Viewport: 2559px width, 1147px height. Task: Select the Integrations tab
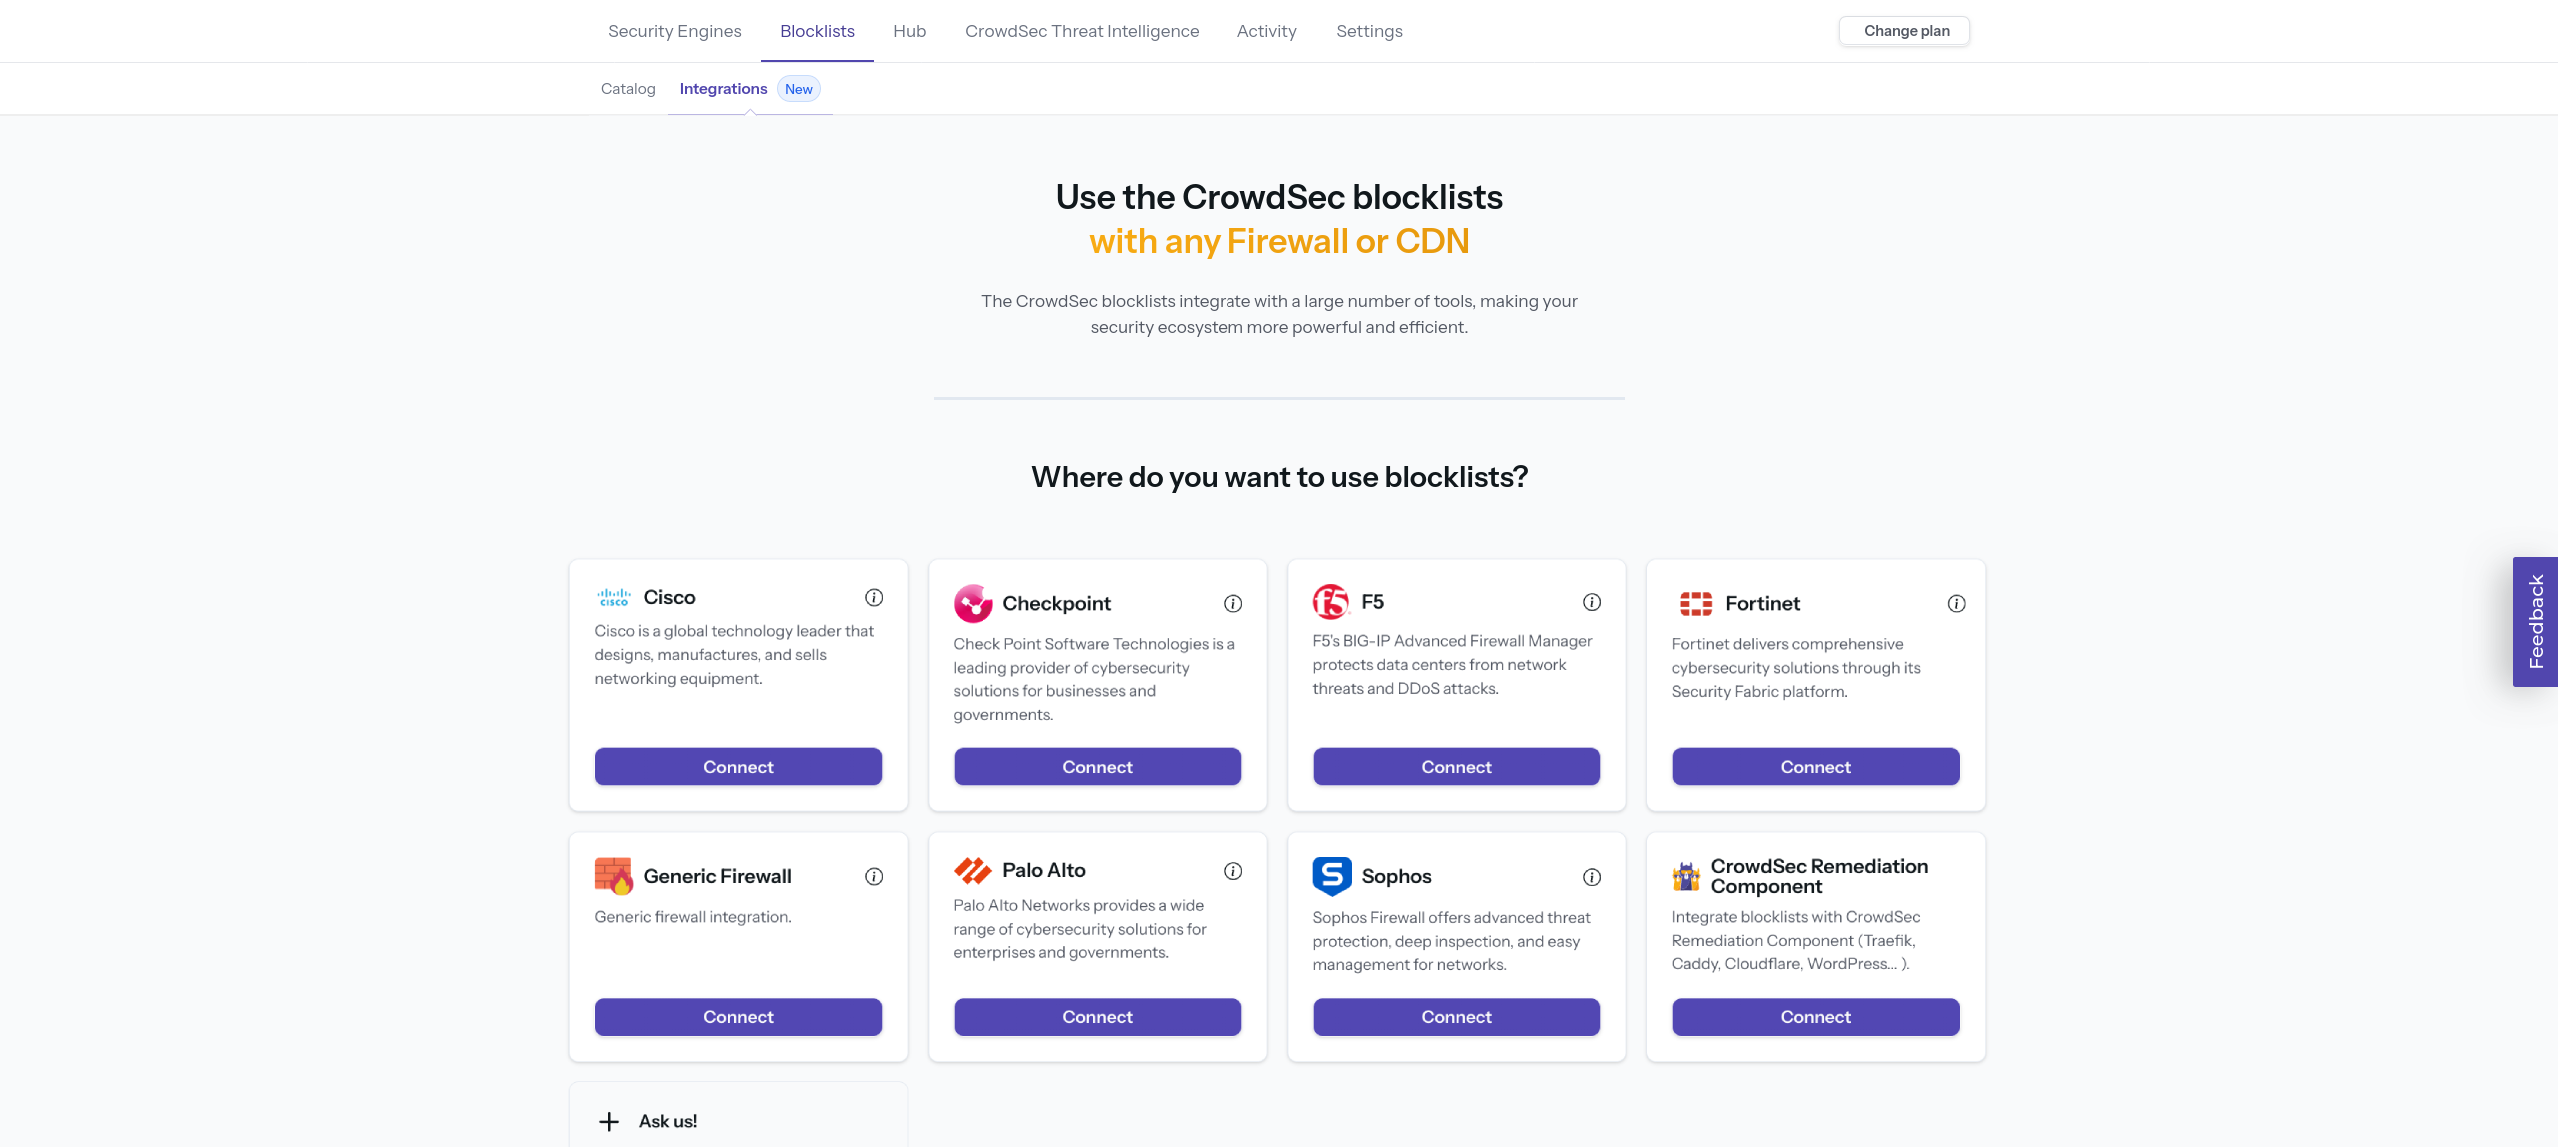(723, 88)
